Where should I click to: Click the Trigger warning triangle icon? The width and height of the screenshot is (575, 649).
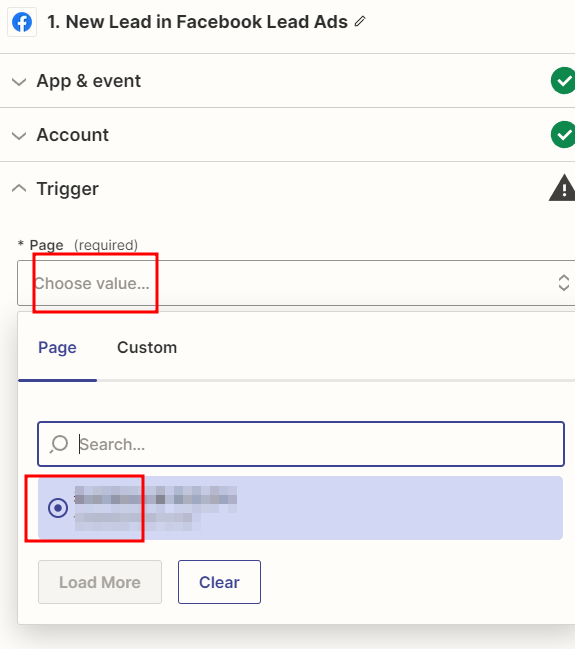point(562,188)
